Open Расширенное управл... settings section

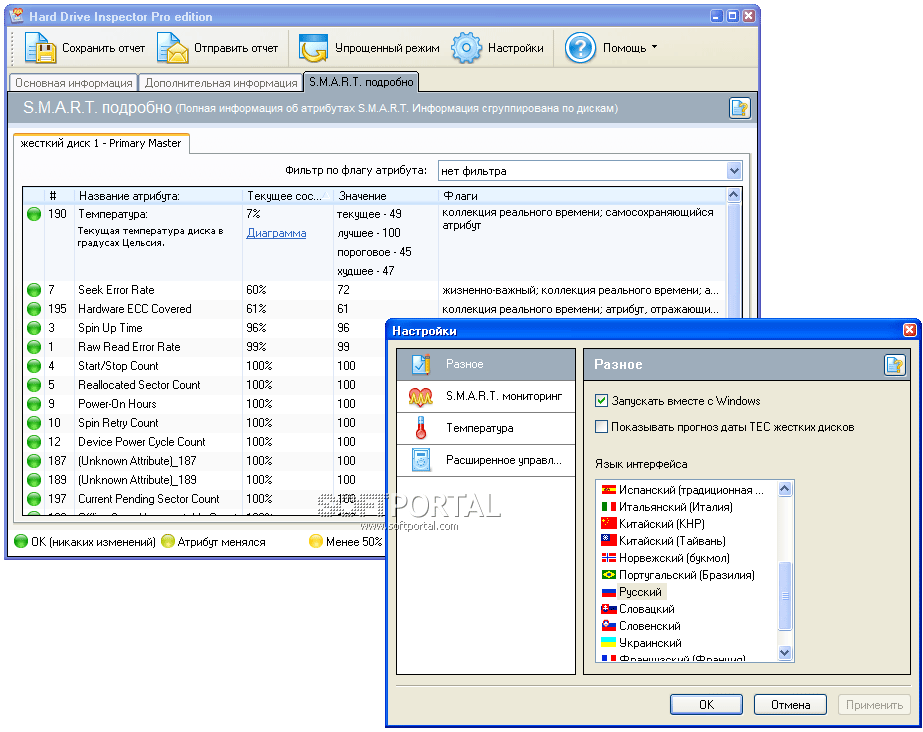[x=486, y=460]
